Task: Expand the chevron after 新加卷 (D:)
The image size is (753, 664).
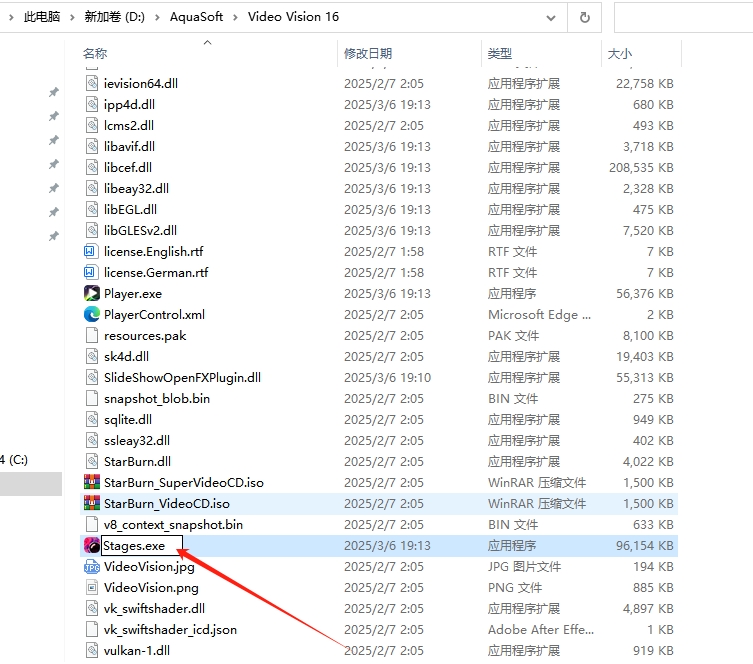Action: pyautogui.click(x=157, y=17)
